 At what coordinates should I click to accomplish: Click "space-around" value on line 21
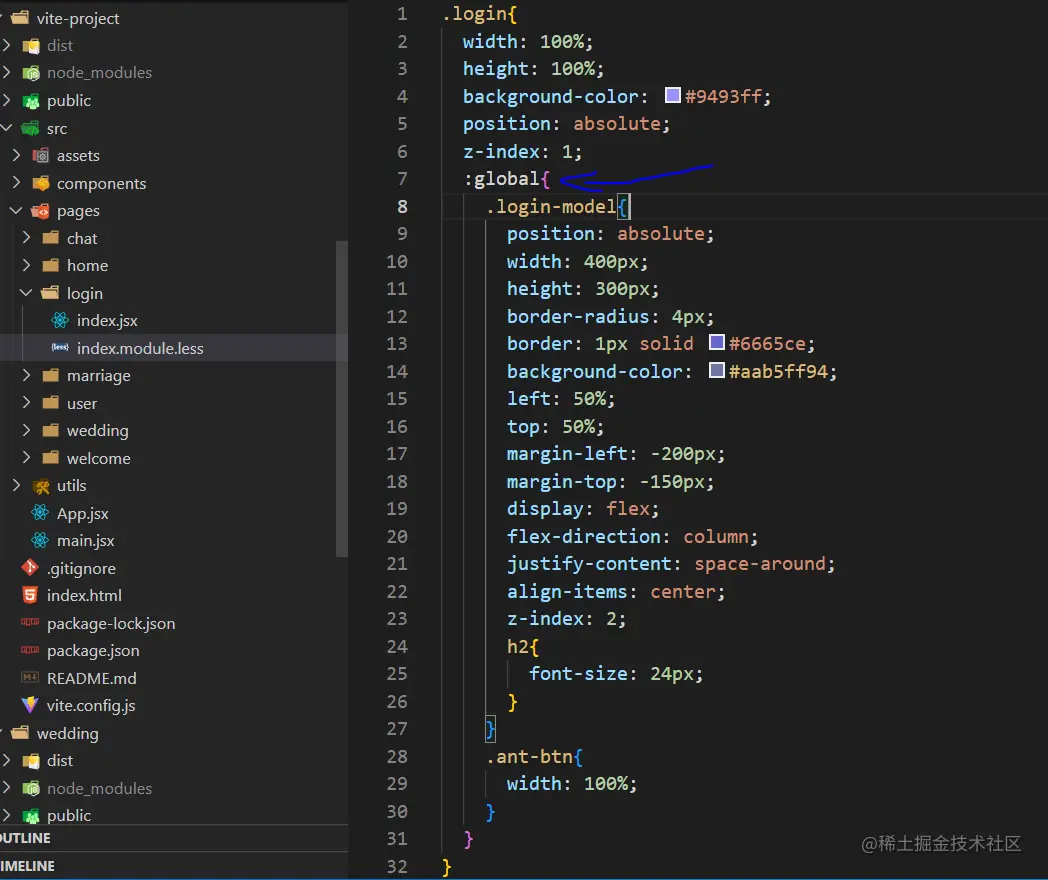tap(760, 564)
